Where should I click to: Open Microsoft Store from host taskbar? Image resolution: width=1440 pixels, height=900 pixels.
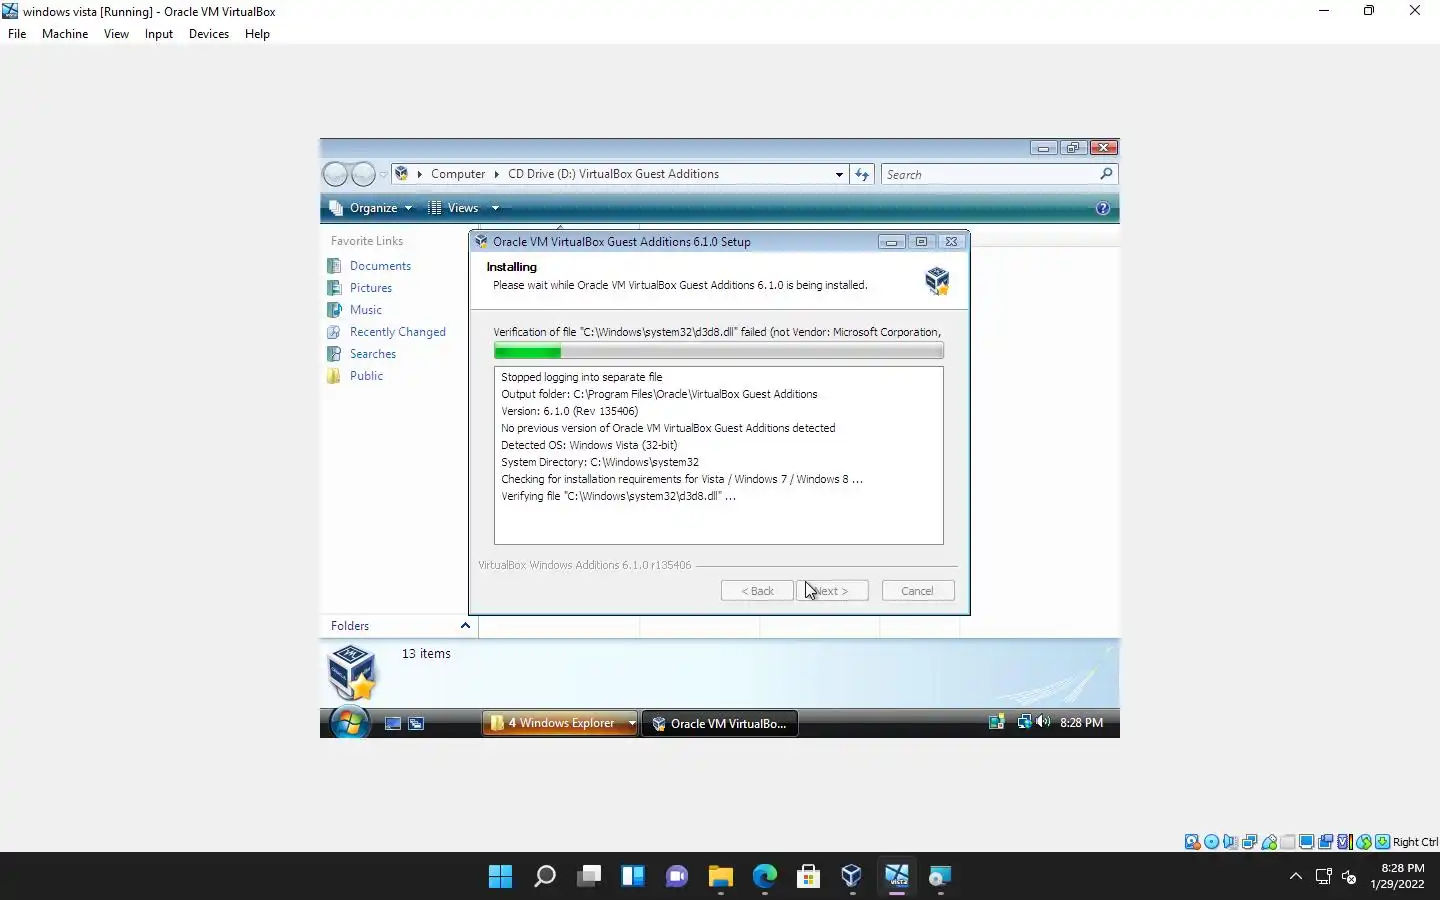pos(808,877)
